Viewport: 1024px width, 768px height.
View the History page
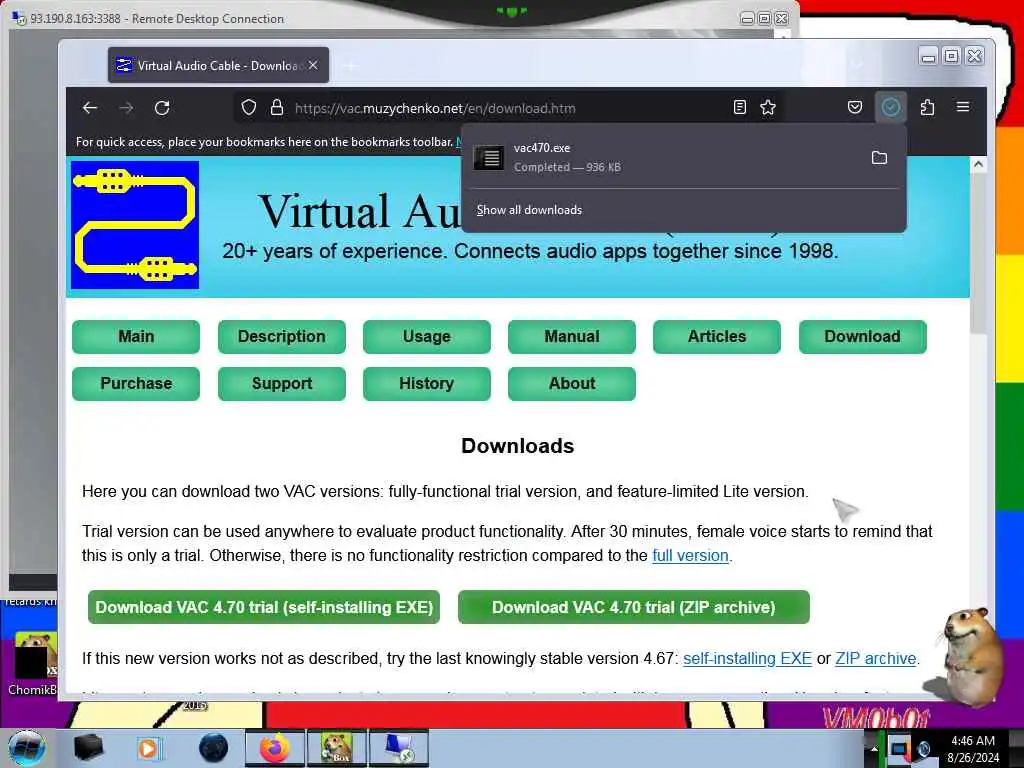(x=426, y=383)
